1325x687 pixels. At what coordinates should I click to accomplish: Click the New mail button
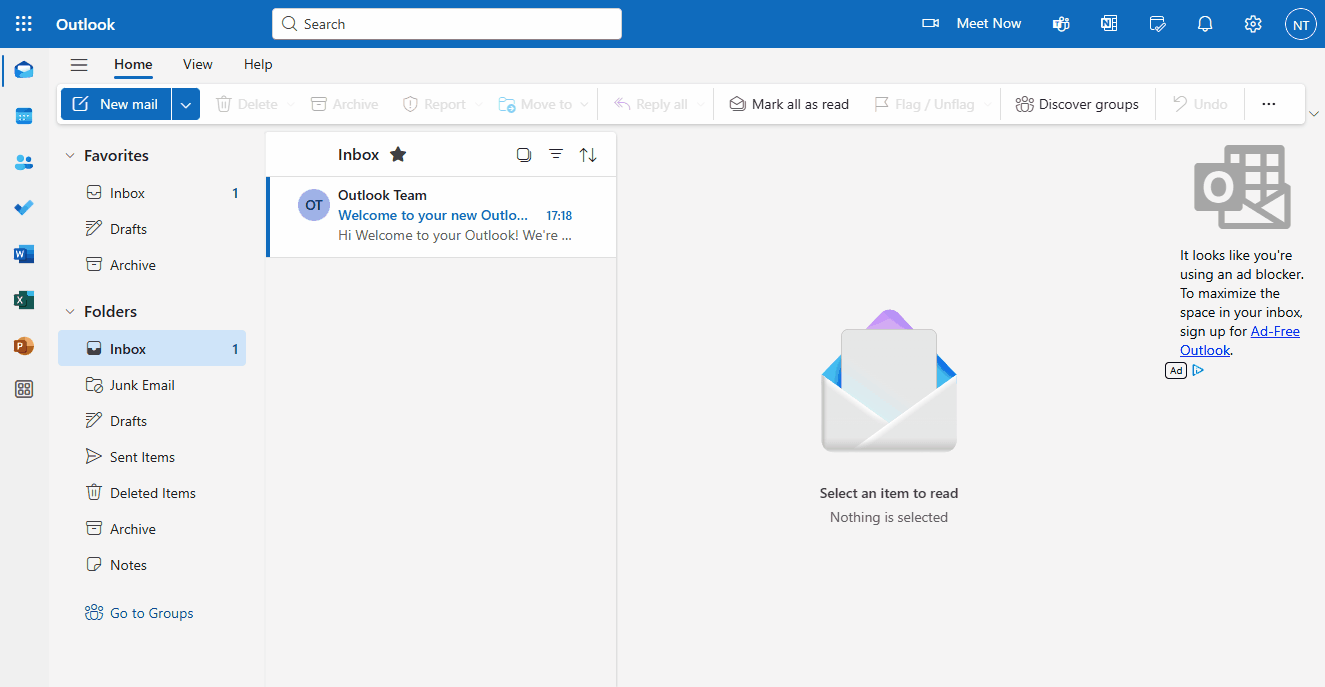[116, 104]
